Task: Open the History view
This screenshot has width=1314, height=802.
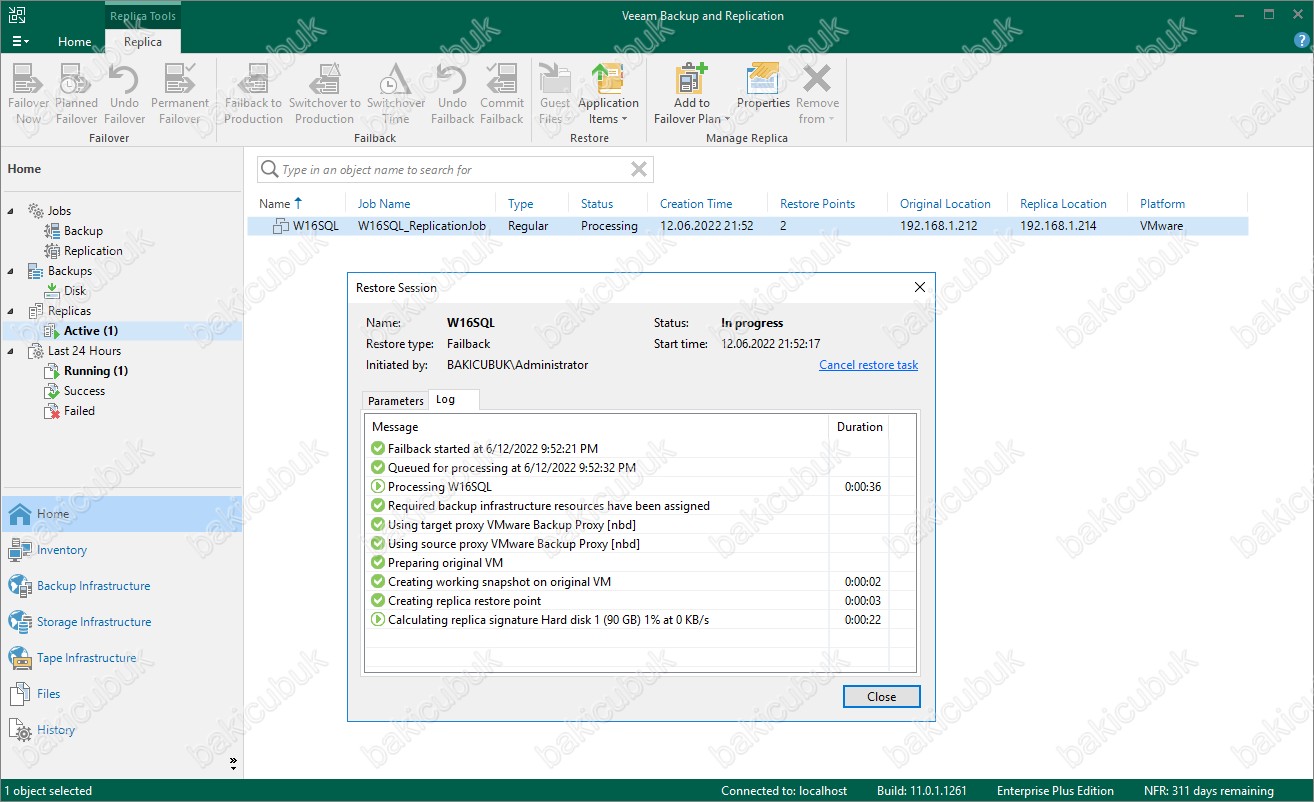Action: point(55,730)
